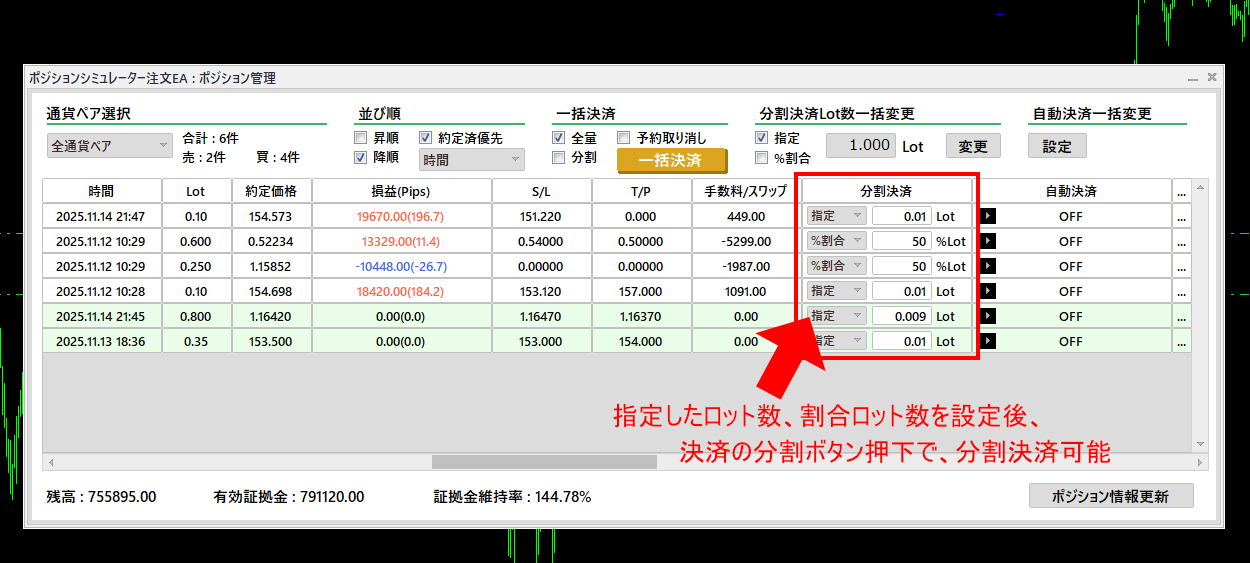
Task: Click the ポジション情報更新 button
Action: click(x=1110, y=497)
